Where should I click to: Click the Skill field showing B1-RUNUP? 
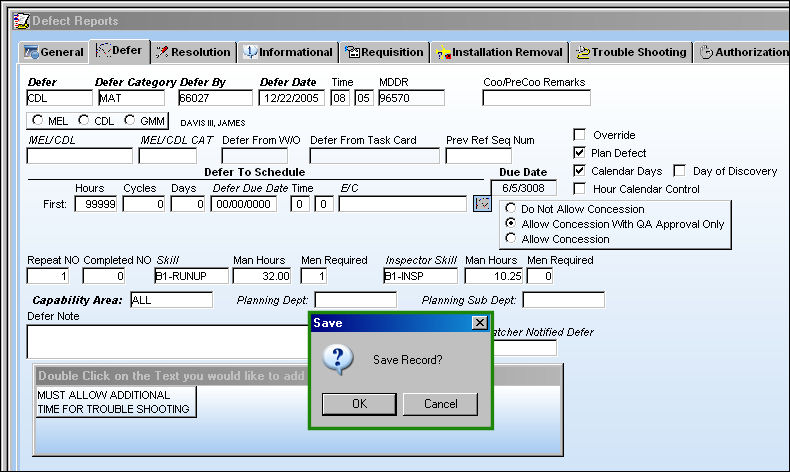click(x=191, y=276)
